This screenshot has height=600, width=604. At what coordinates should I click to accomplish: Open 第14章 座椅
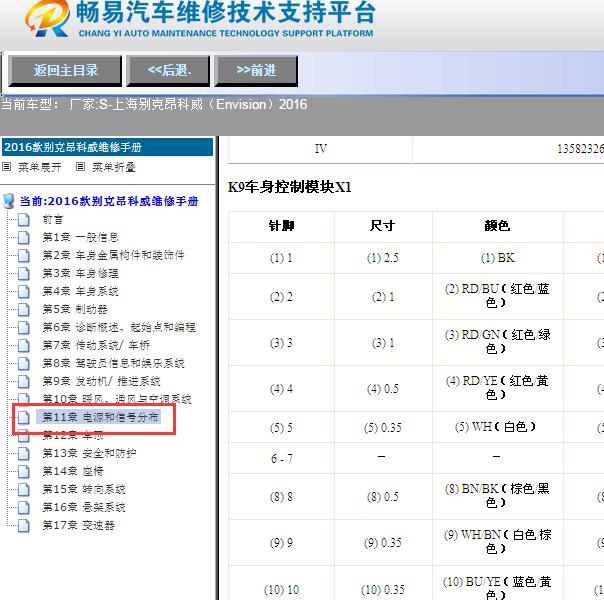point(73,471)
